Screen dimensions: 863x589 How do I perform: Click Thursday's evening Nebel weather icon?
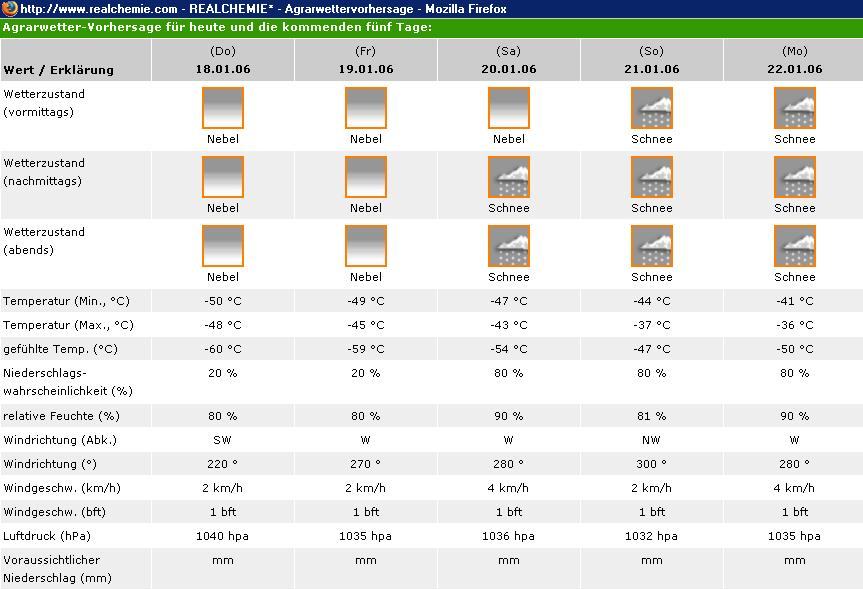click(223, 246)
